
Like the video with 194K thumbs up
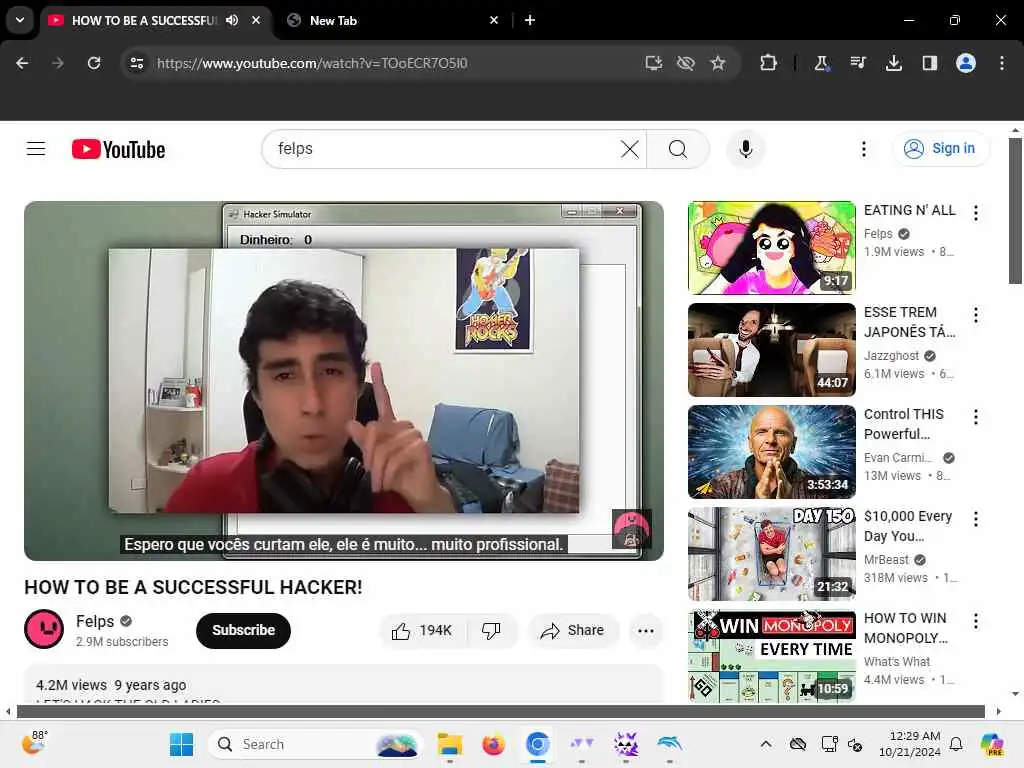(x=422, y=630)
